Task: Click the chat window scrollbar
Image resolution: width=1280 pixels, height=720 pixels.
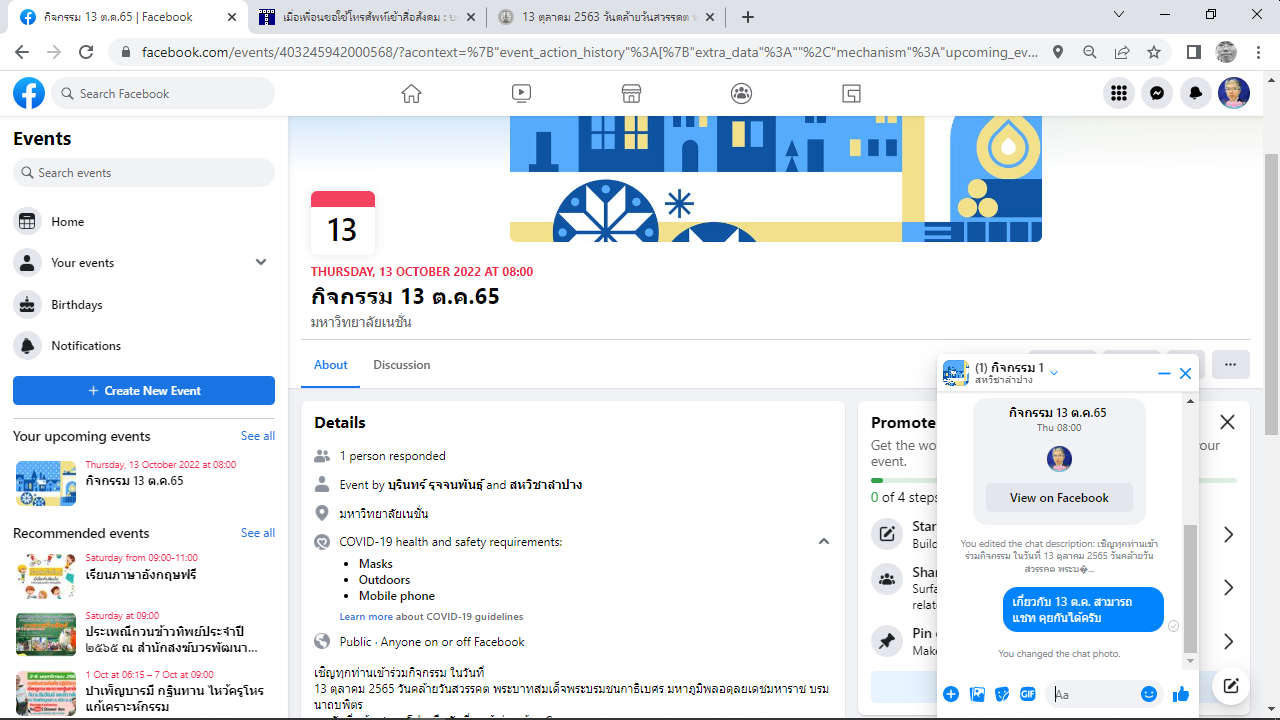Action: tap(1190, 590)
